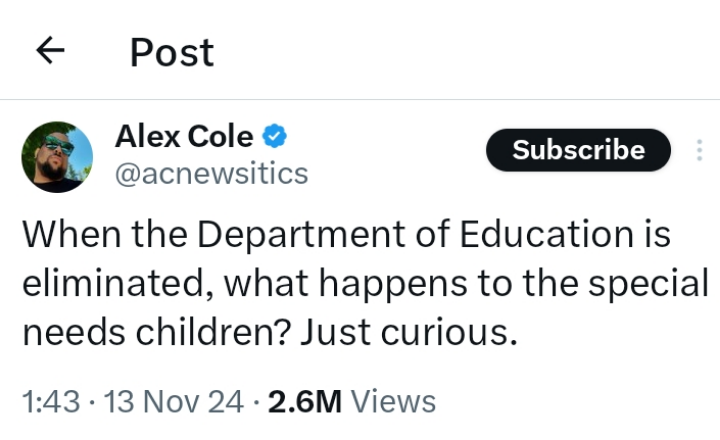Click the word Cole in the author name
The width and height of the screenshot is (720, 440).
[220, 136]
